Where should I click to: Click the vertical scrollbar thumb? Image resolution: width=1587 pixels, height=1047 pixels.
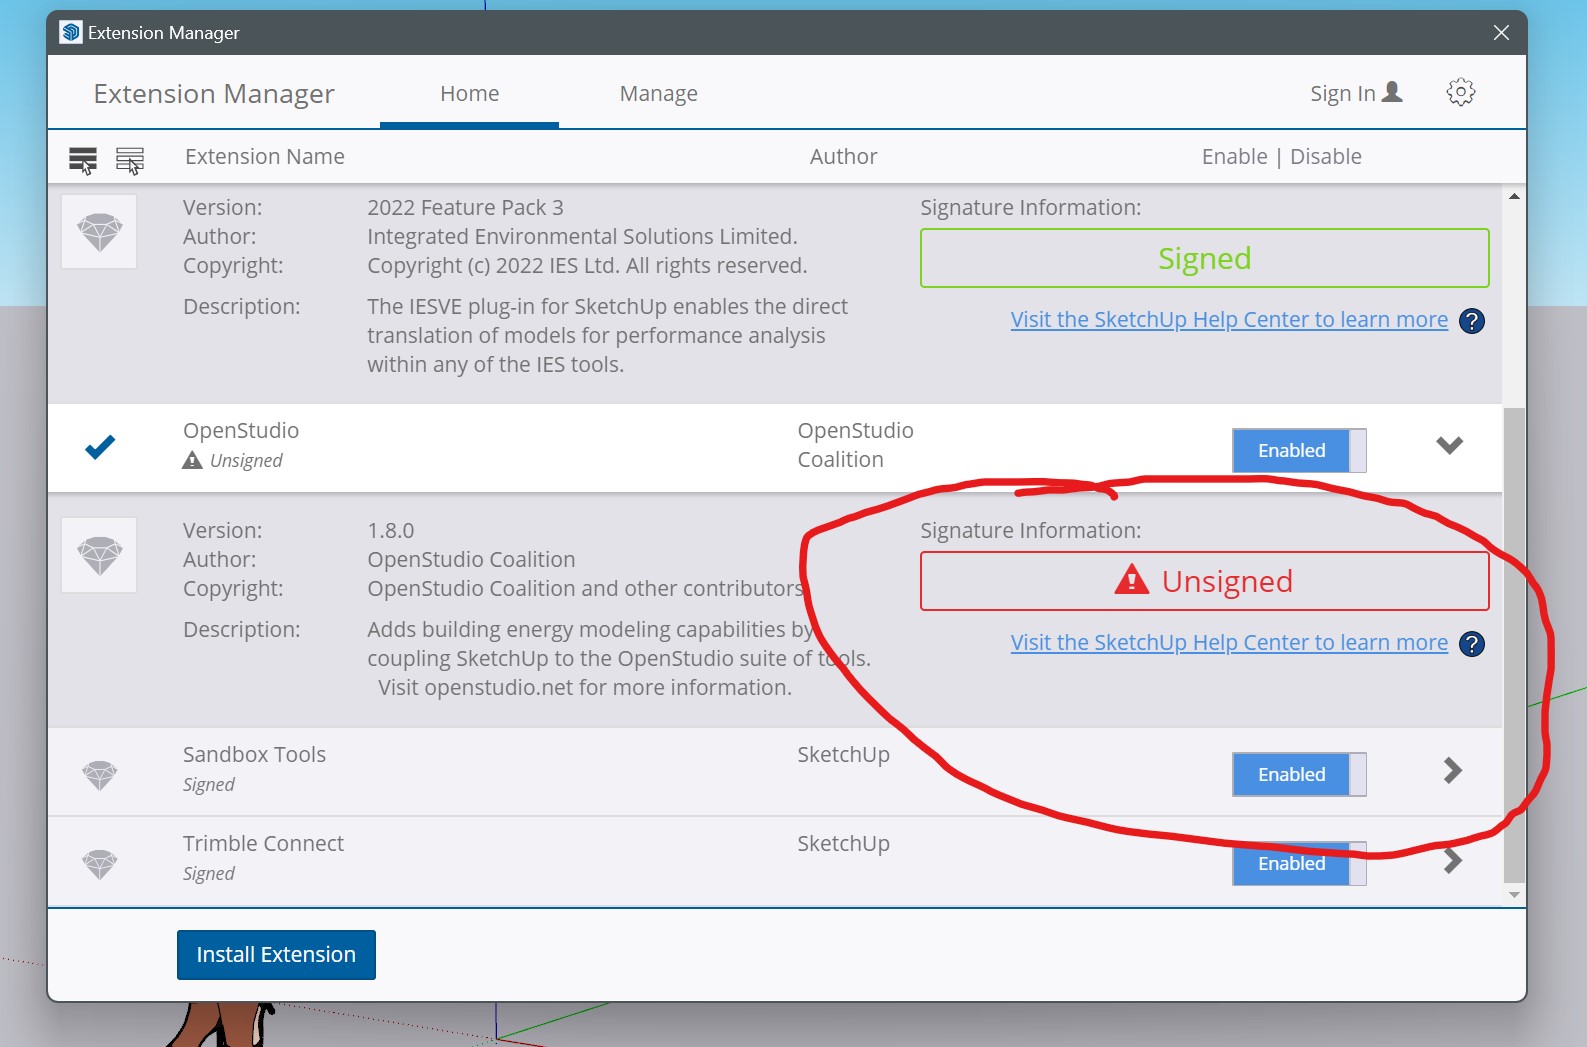pyautogui.click(x=1514, y=645)
